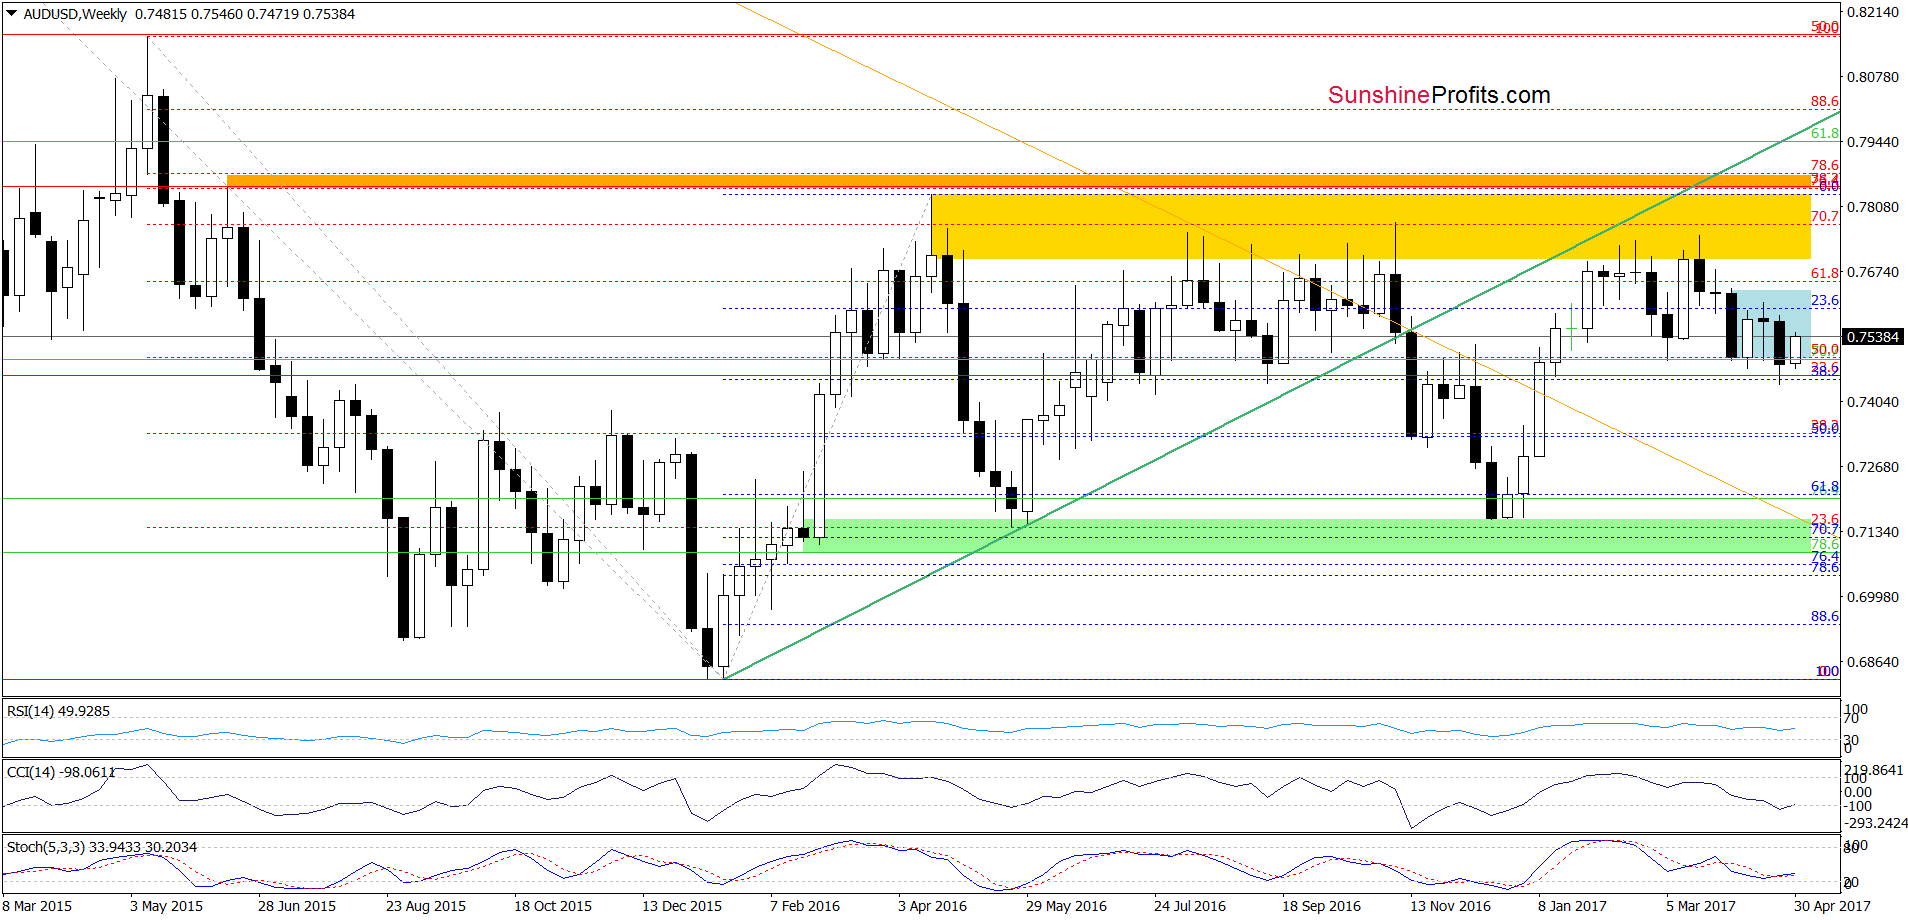The width and height of the screenshot is (1908, 920).
Task: Click the 13 Dec 2015 date label
Action: [x=682, y=906]
